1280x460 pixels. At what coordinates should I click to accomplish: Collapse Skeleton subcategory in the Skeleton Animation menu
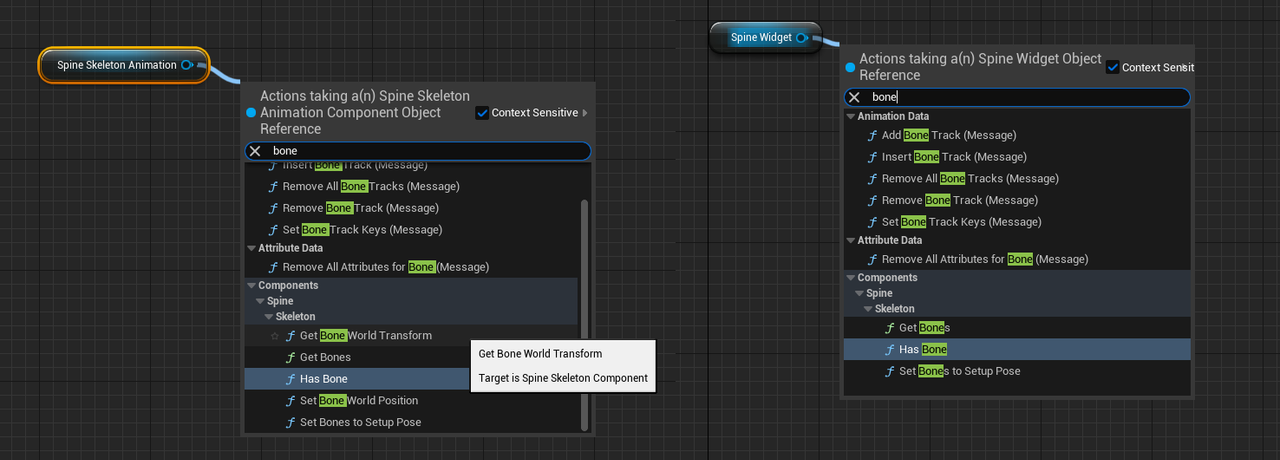pos(268,317)
